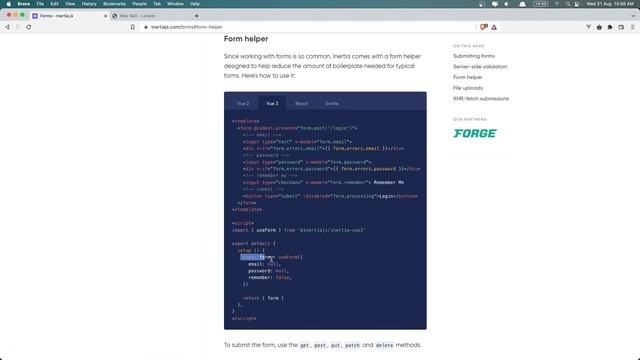Viewport: 640px width, 360px height.
Task: Click the hat-shaped menu bar icon
Action: pyautogui.click(x=522, y=4)
